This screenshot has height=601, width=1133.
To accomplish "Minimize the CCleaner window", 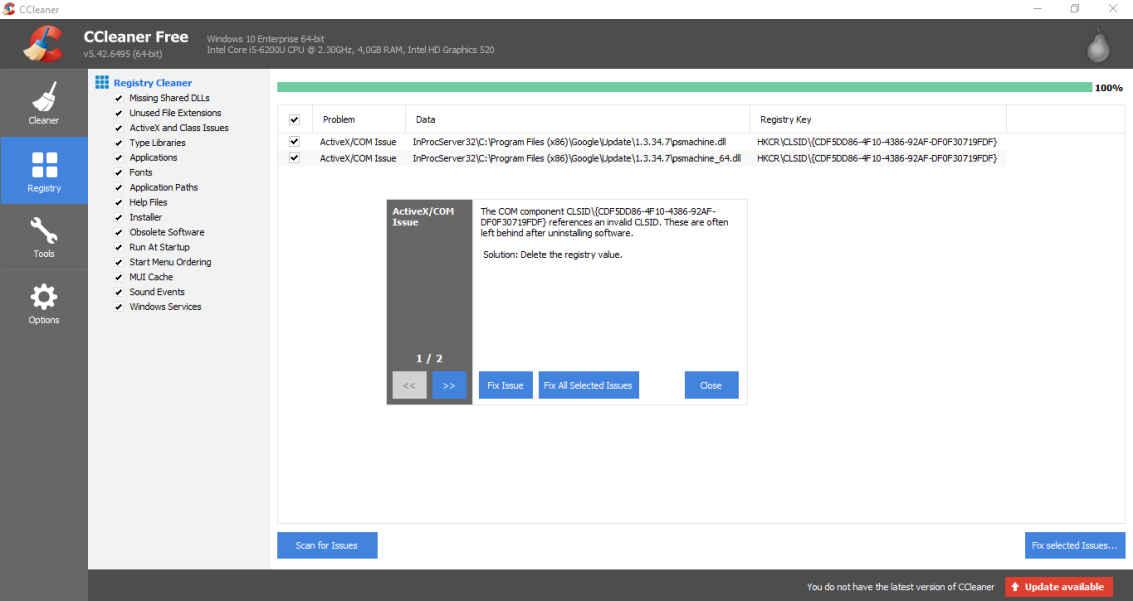I will 1037,9.
